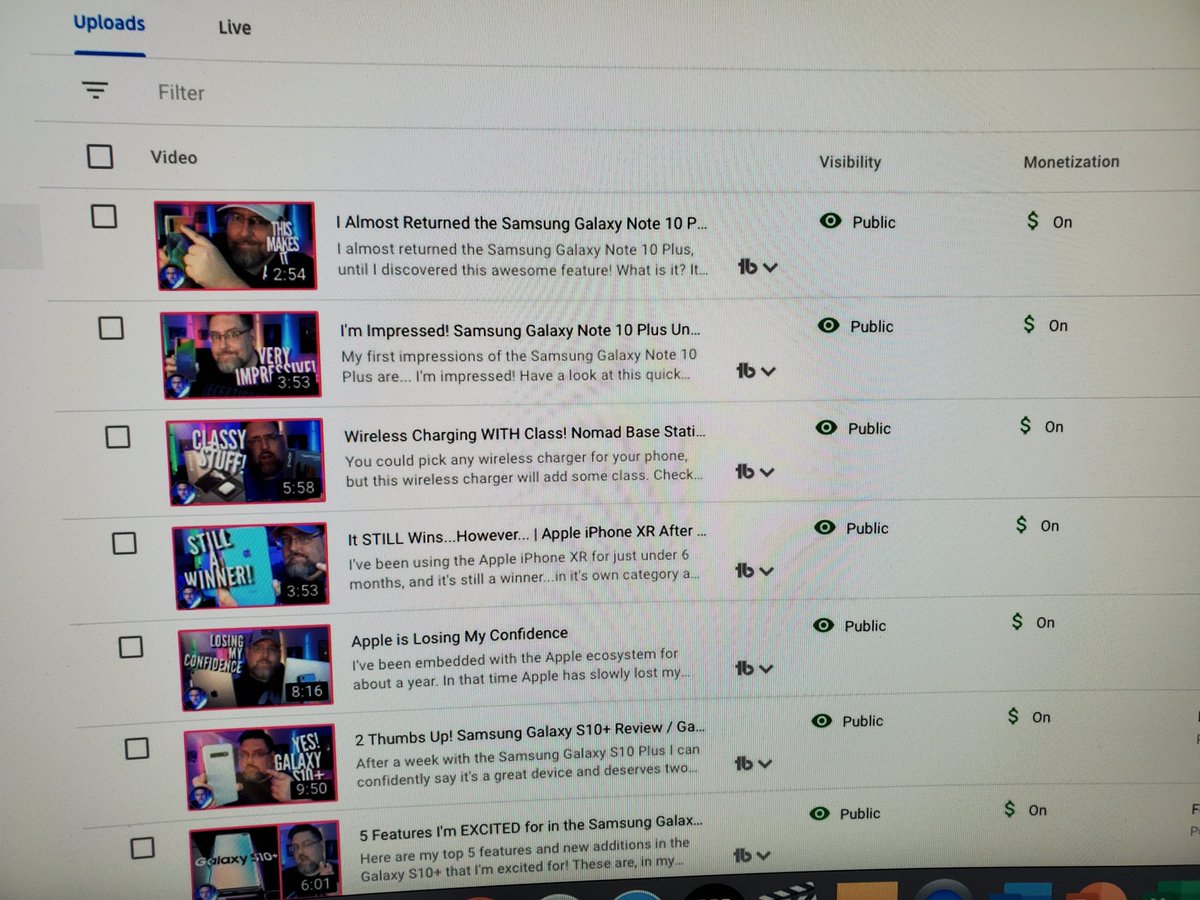1200x900 pixels.
Task: Open the filter lines icon
Action: (x=95, y=90)
